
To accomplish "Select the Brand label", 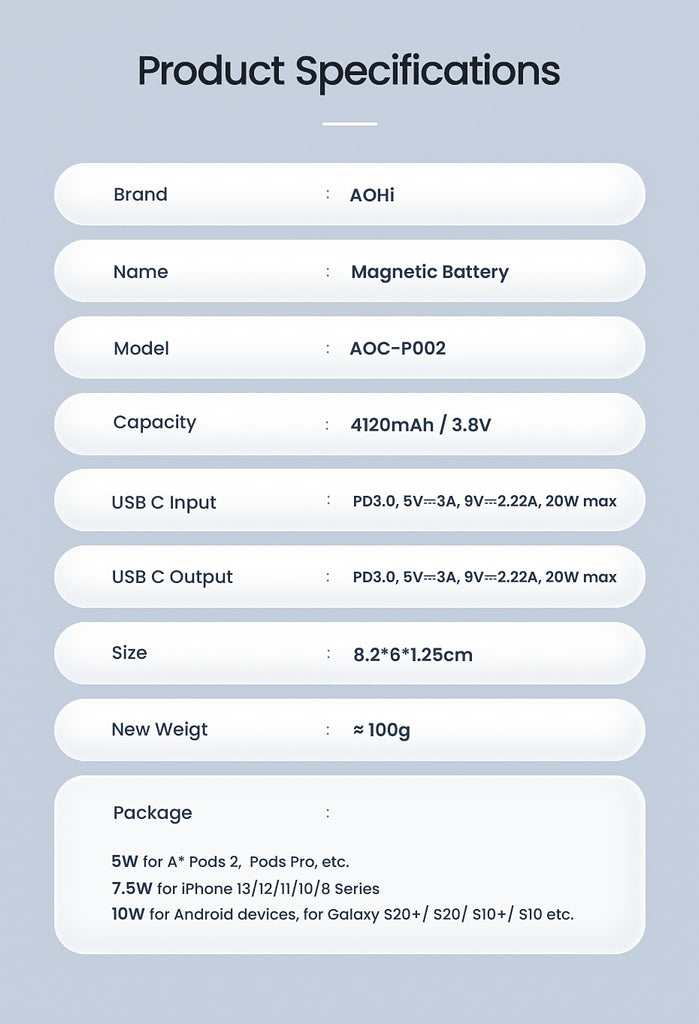I will 140,195.
